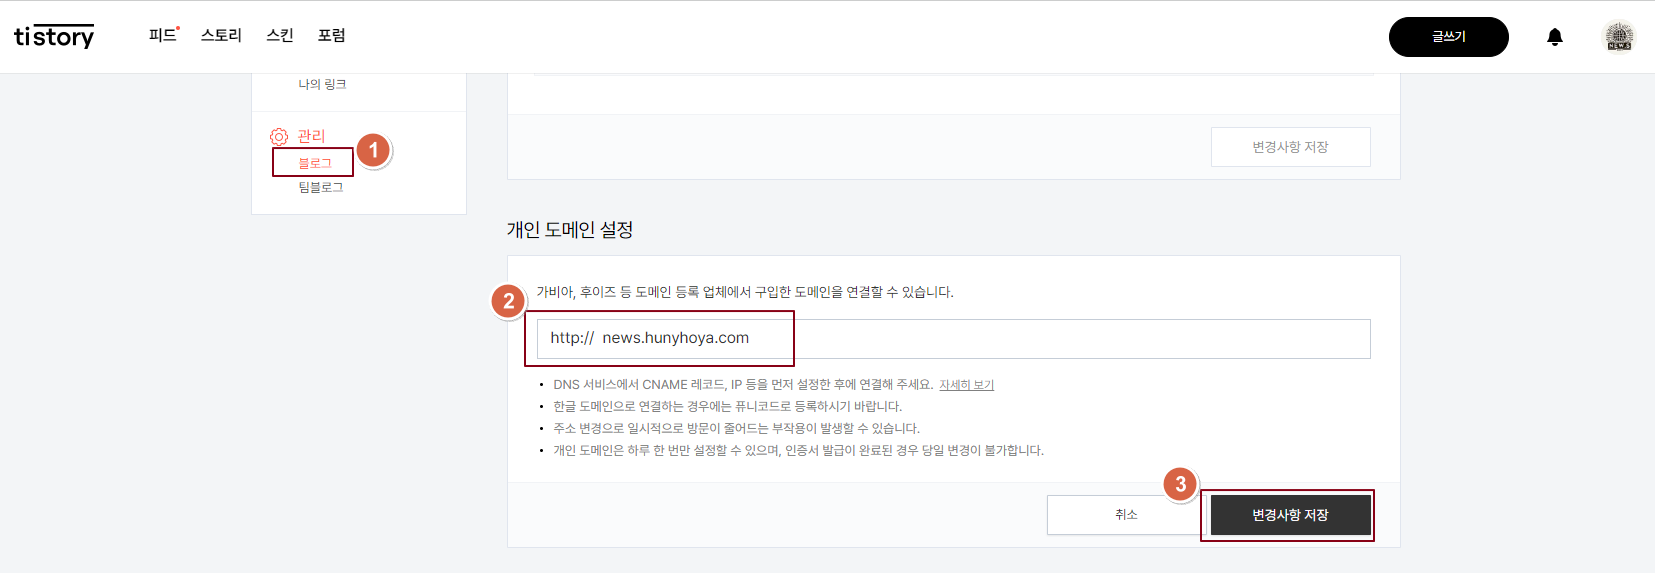1655x573 pixels.
Task: Click the 취소 button
Action: click(1126, 515)
